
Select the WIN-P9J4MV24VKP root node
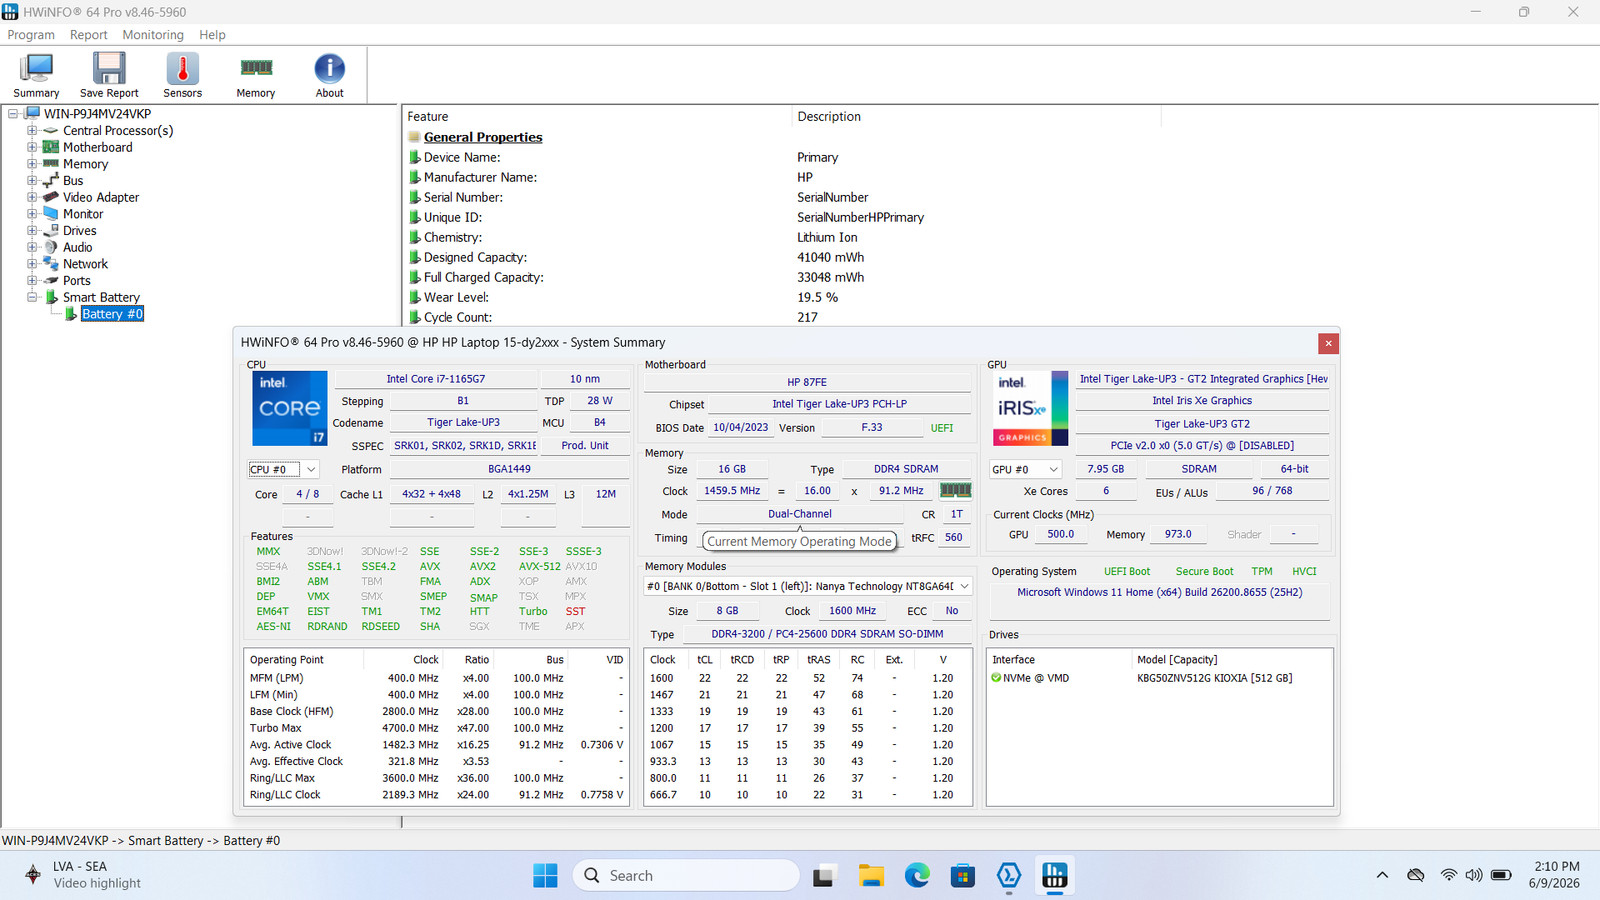point(97,114)
